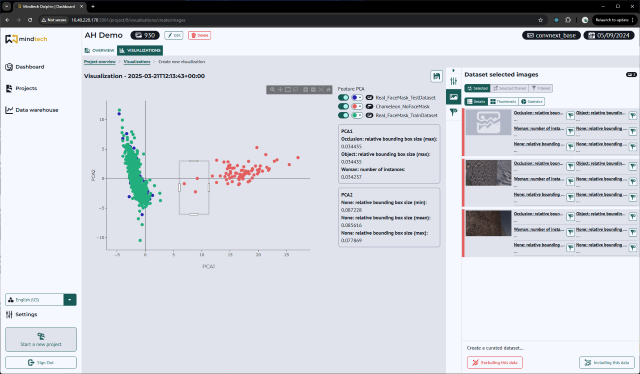Switch to the Details view
The width and height of the screenshot is (640, 374).
point(476,101)
